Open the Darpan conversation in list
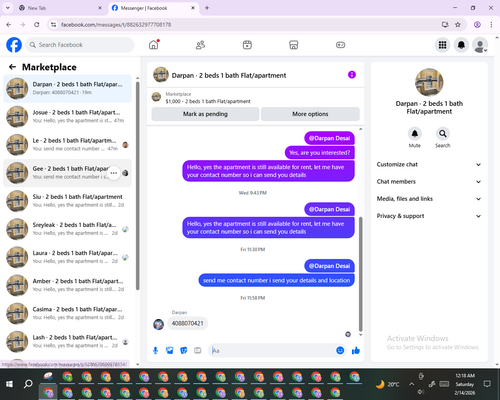 pos(67,88)
